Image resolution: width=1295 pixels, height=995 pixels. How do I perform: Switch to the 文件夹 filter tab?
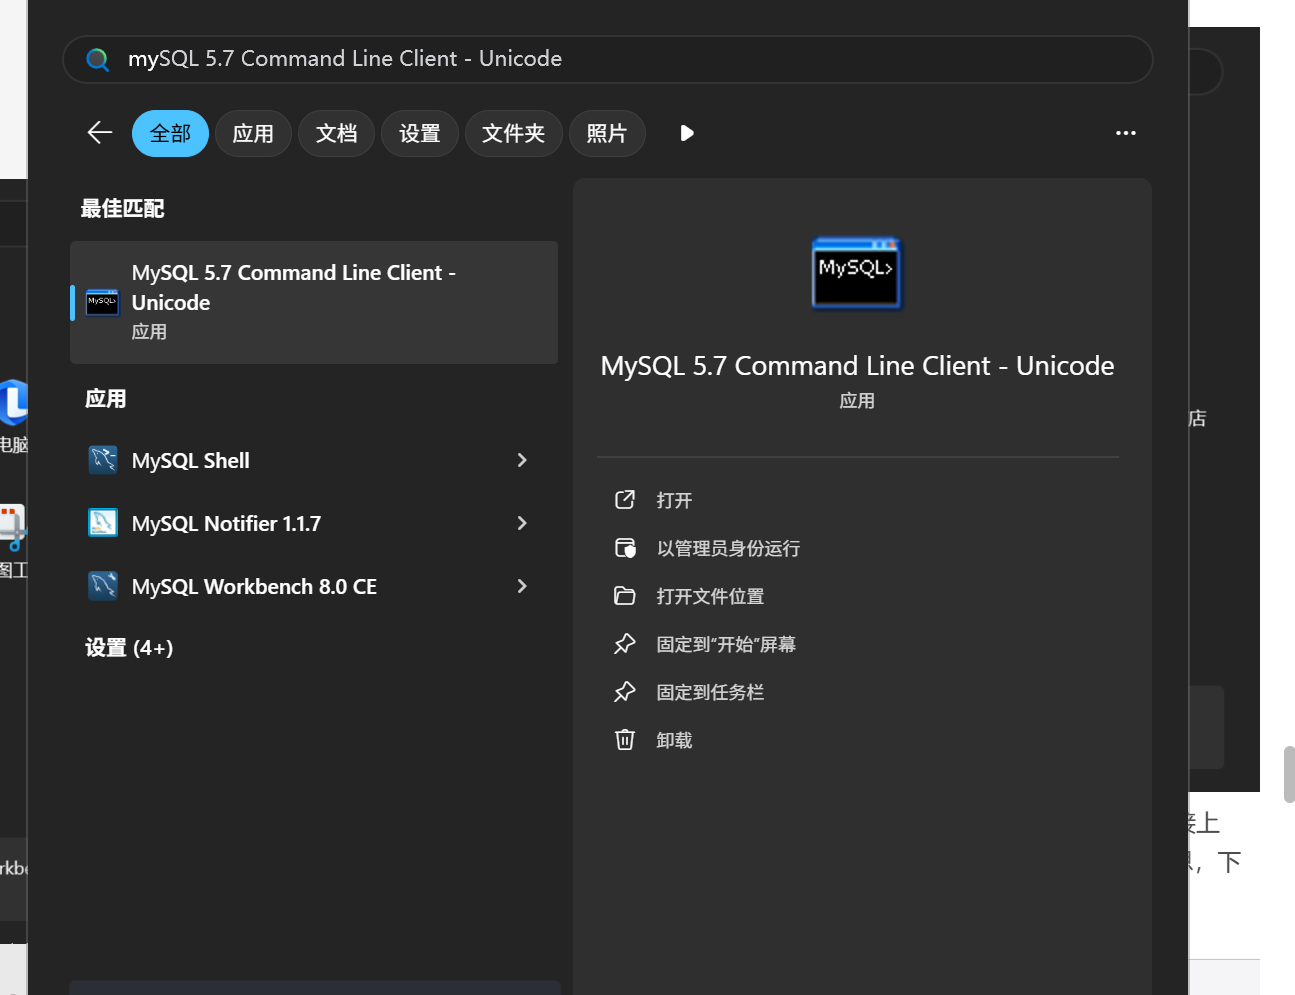pos(513,133)
